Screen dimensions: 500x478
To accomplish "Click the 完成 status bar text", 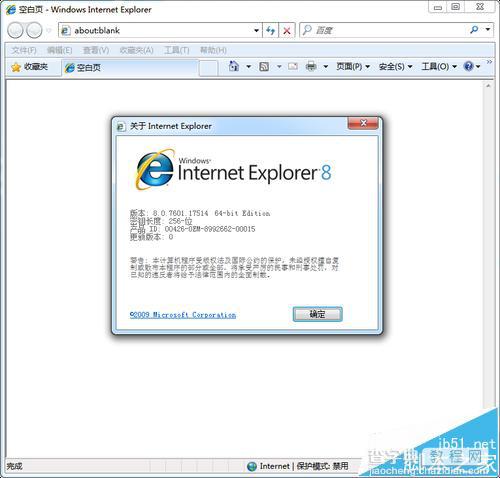I will [x=14, y=466].
